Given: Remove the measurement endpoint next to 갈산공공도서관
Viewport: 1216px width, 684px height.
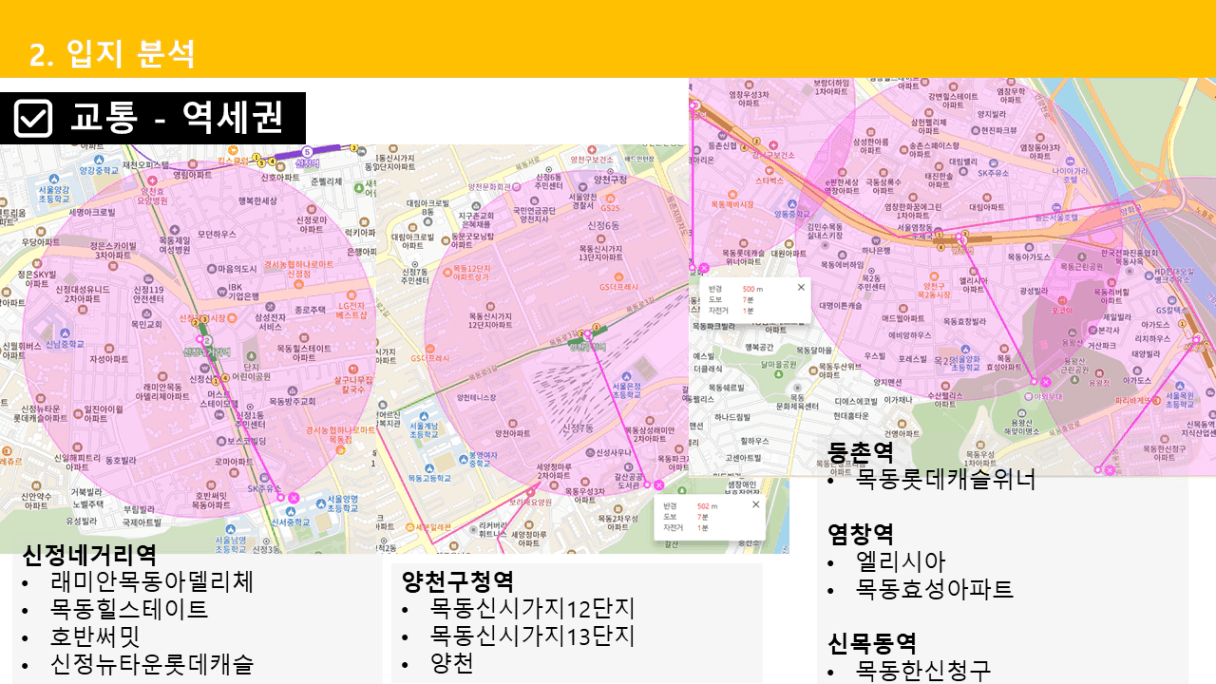Looking at the screenshot, I should (659, 484).
